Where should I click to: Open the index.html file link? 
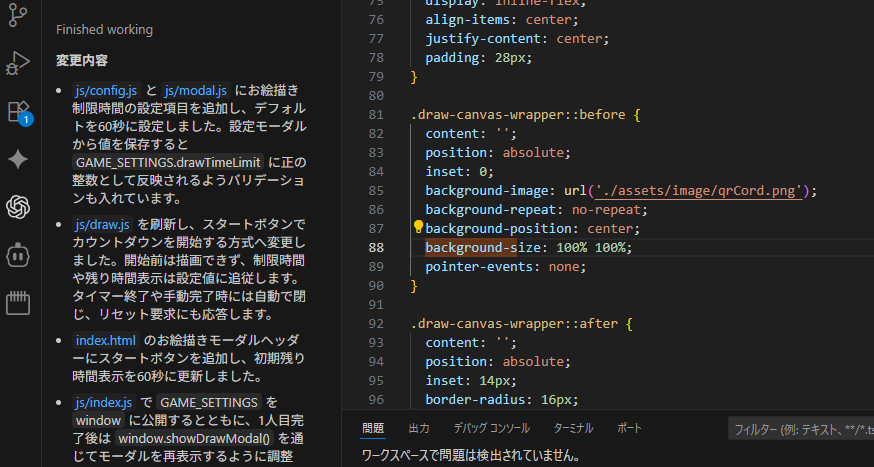(105, 341)
